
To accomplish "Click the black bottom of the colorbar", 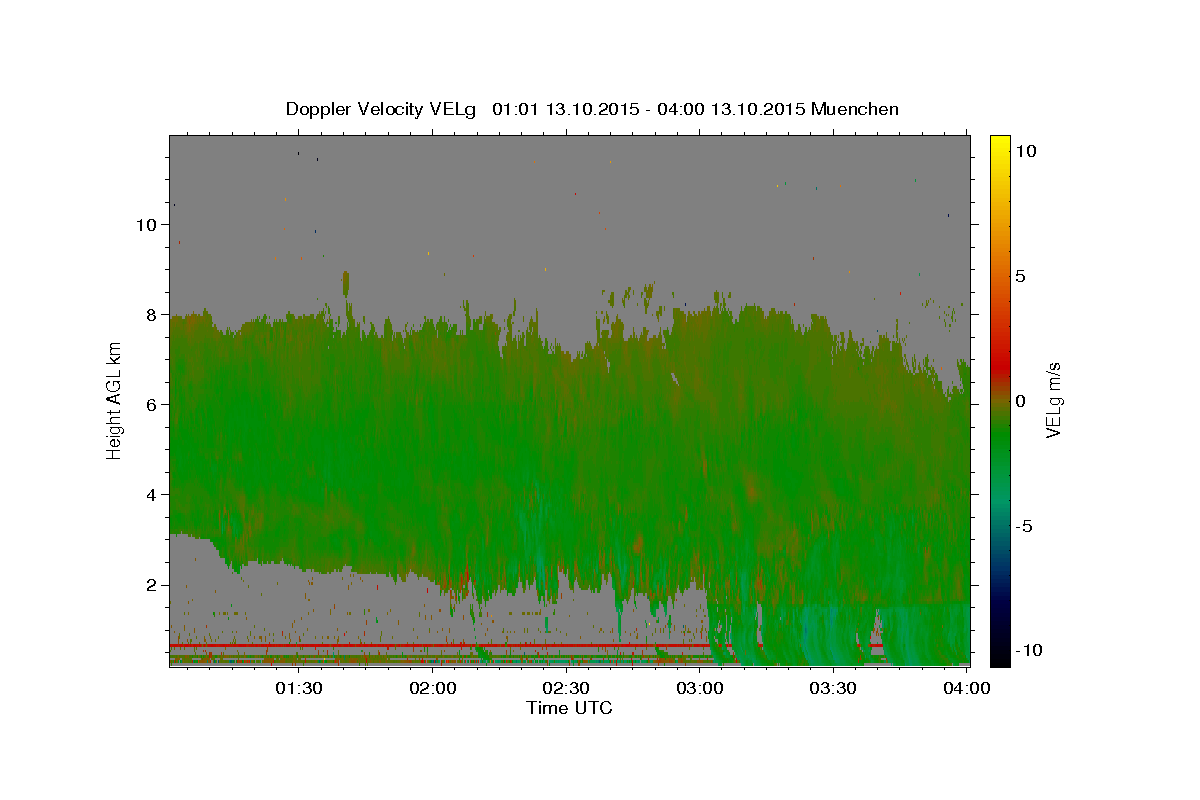I will click(x=999, y=655).
